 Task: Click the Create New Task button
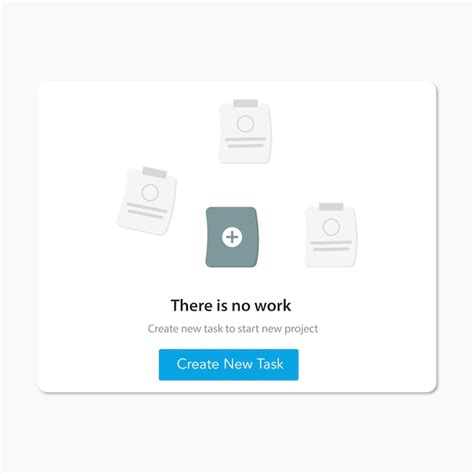(x=228, y=364)
